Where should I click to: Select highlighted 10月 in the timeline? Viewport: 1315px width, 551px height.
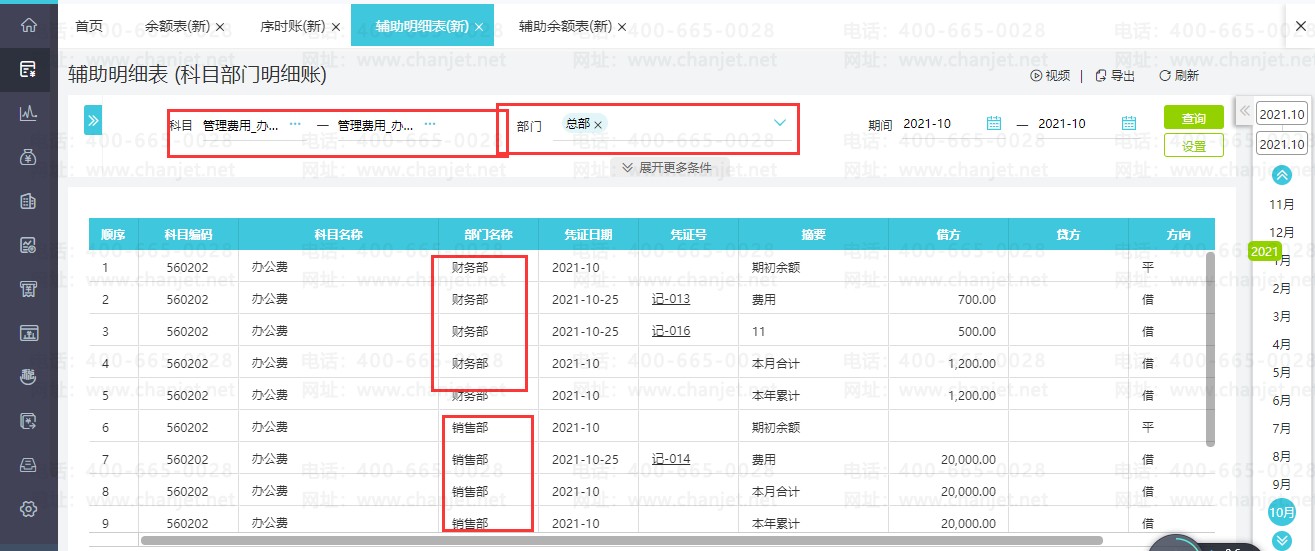pos(1281,512)
